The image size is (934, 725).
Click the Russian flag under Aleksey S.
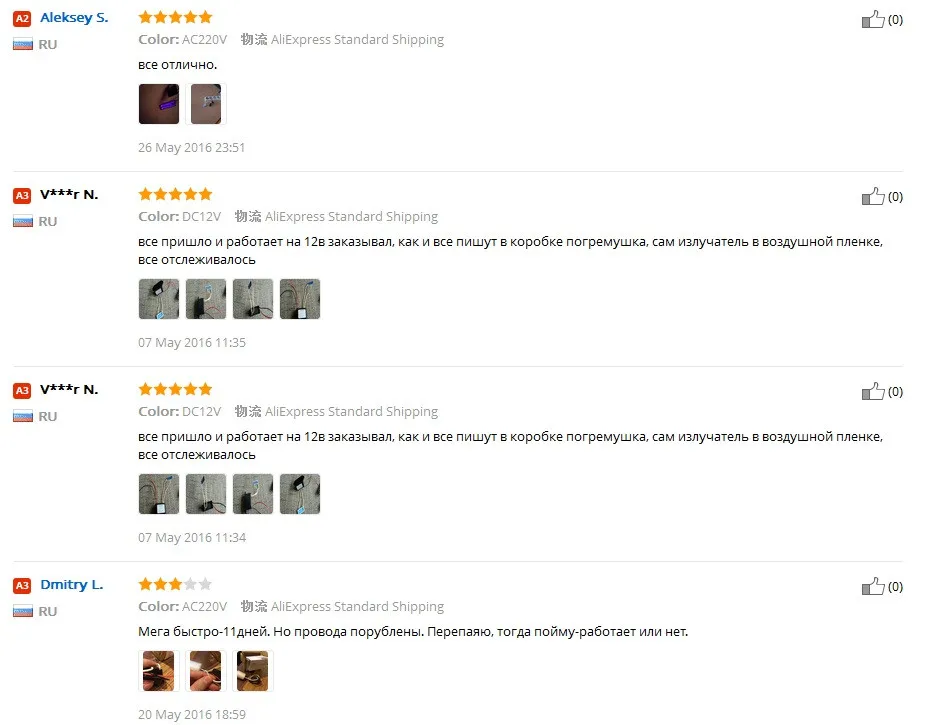point(23,44)
